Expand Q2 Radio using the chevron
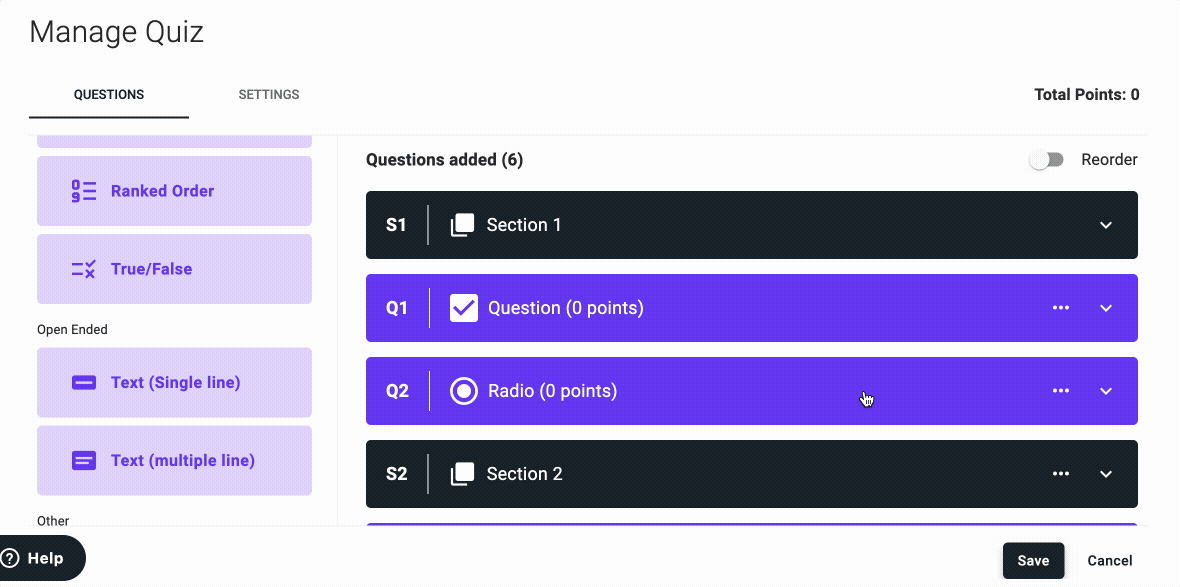Screen dimensions: 1180x587 [x=1105, y=391]
